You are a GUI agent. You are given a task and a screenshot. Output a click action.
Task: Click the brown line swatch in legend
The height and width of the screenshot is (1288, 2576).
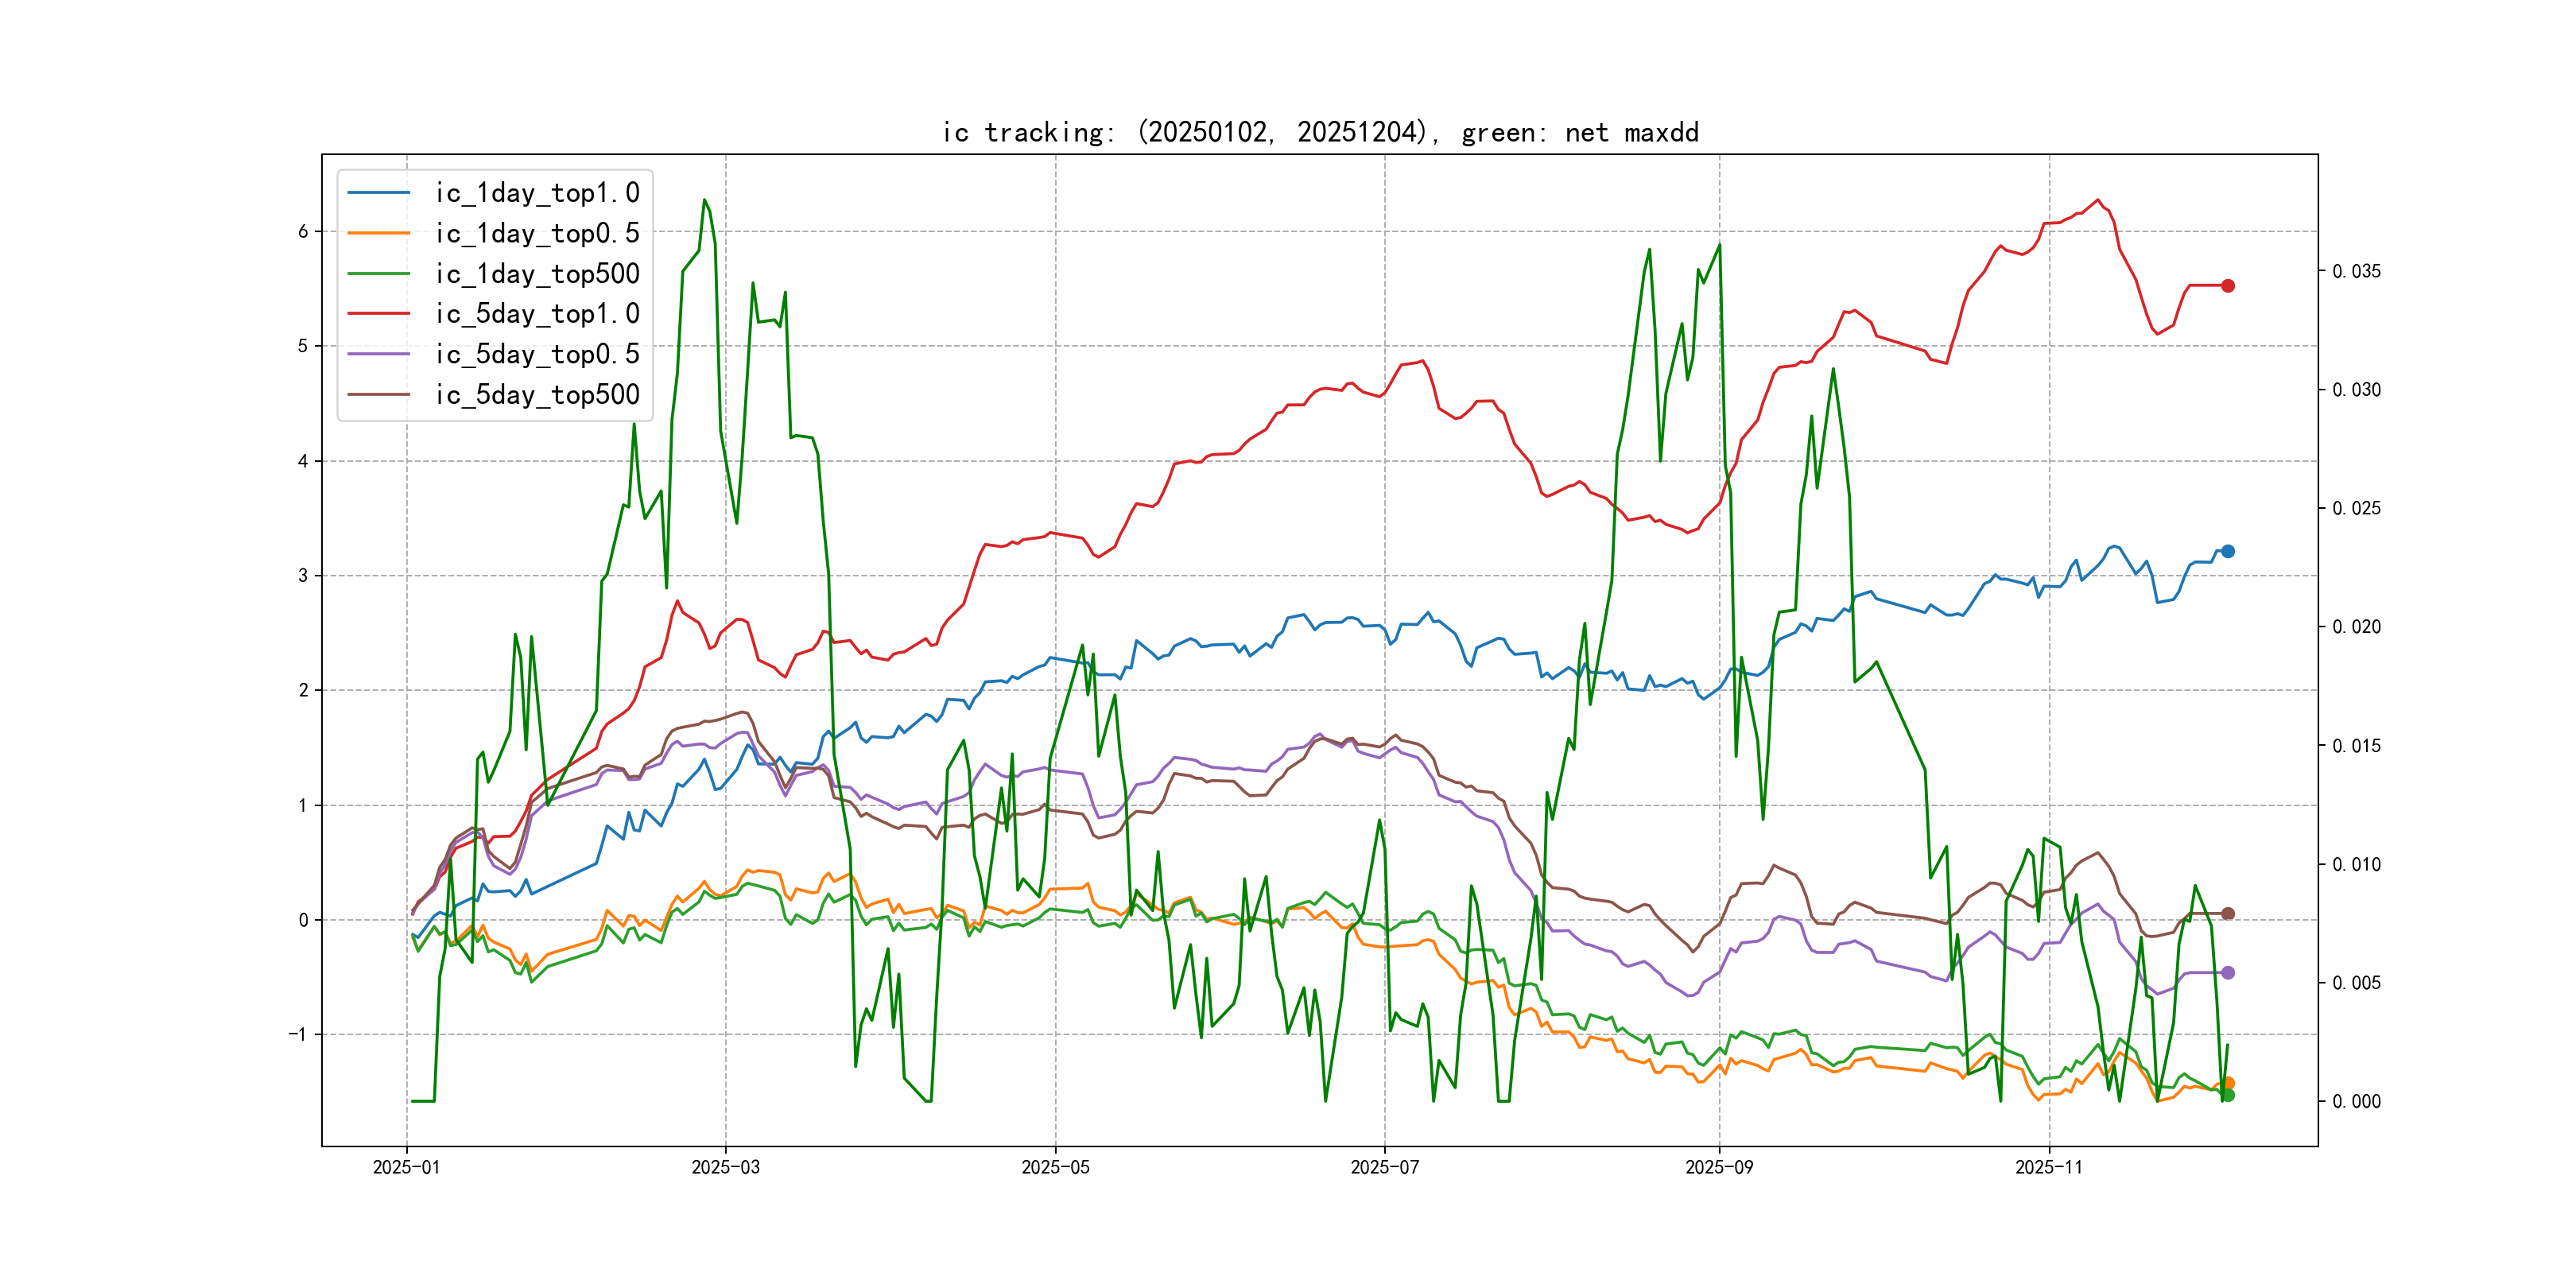coord(378,395)
